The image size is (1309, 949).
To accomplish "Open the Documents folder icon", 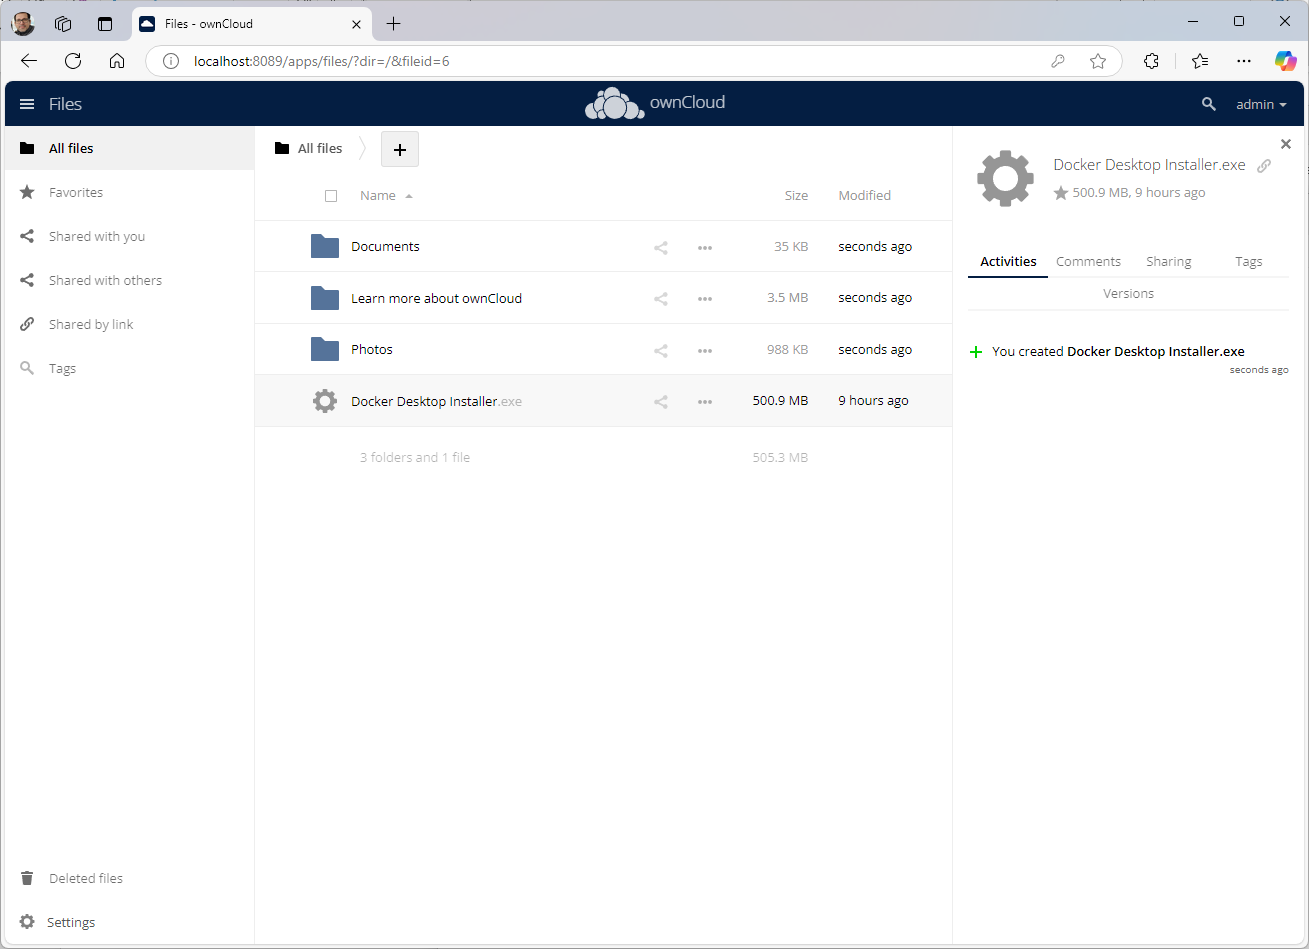I will [325, 246].
